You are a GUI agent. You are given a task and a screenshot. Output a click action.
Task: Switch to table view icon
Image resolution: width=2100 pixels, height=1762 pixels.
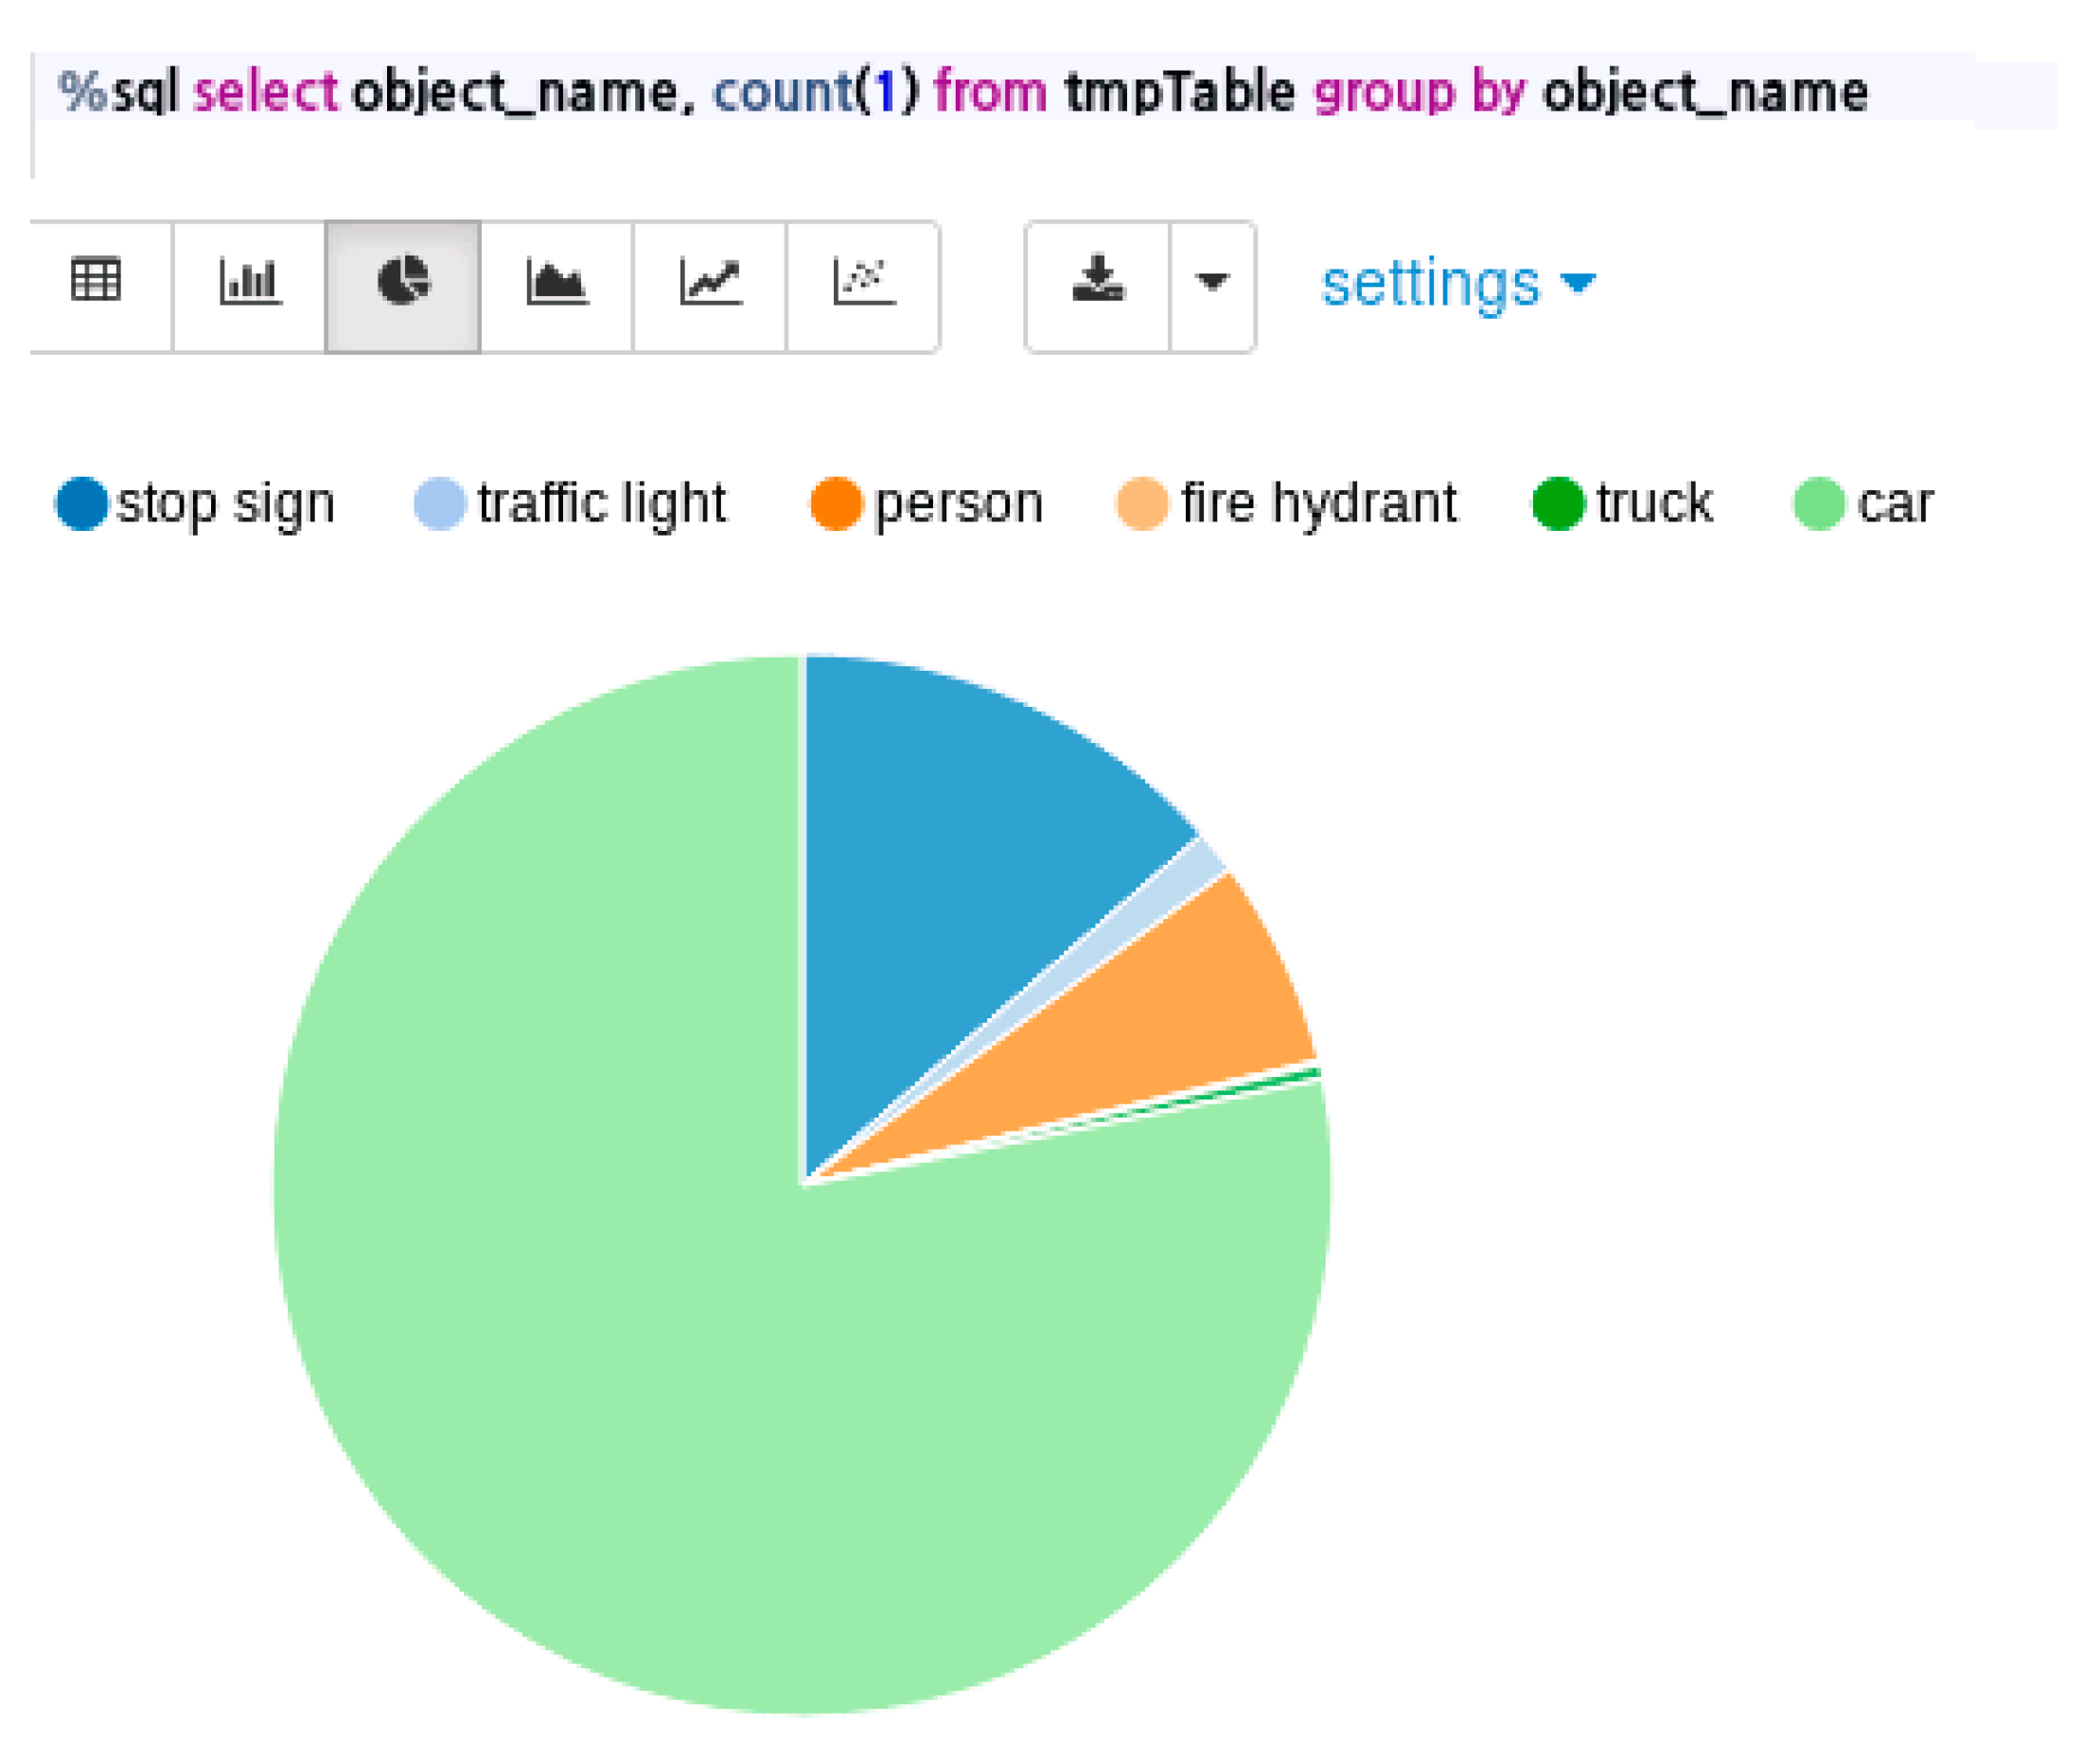tap(97, 281)
